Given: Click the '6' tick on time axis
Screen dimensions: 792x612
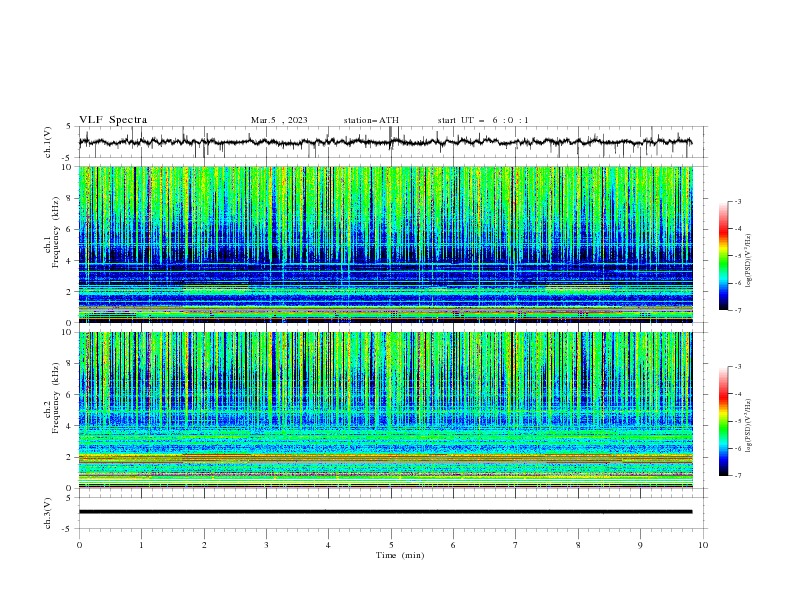Looking at the screenshot, I should point(453,545).
